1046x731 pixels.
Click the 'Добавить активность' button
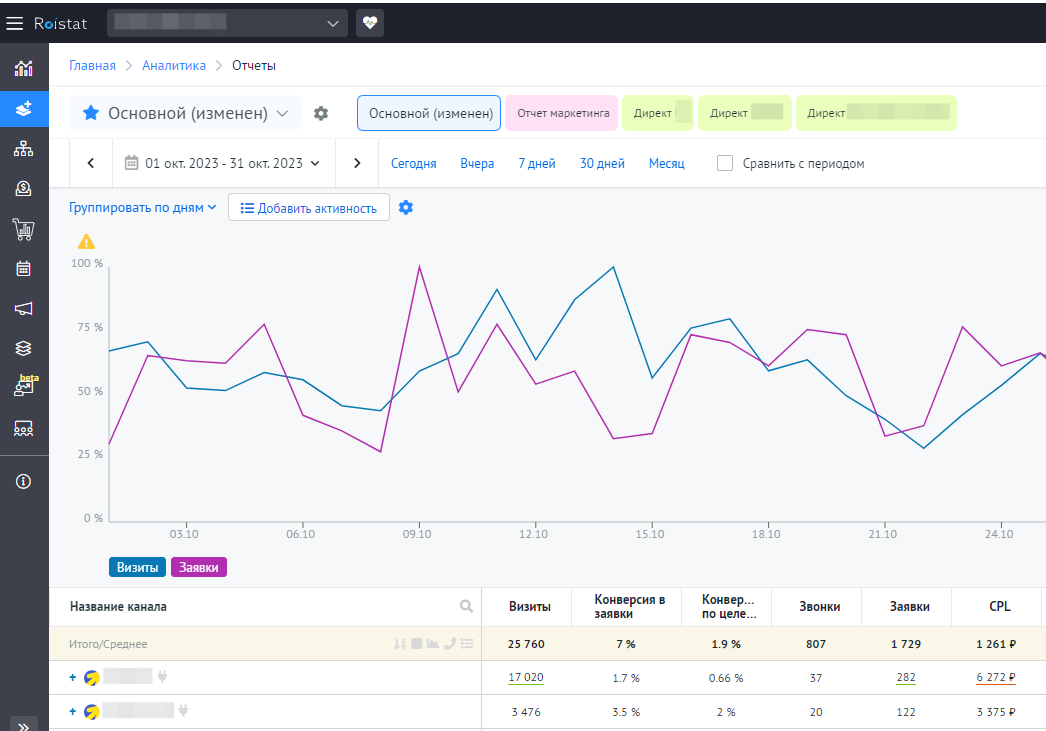click(x=308, y=208)
